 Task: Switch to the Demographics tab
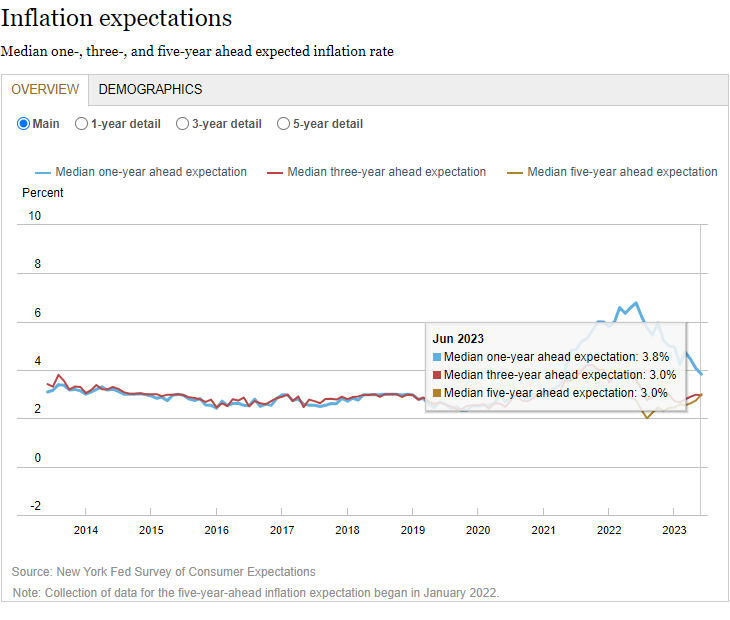click(150, 89)
